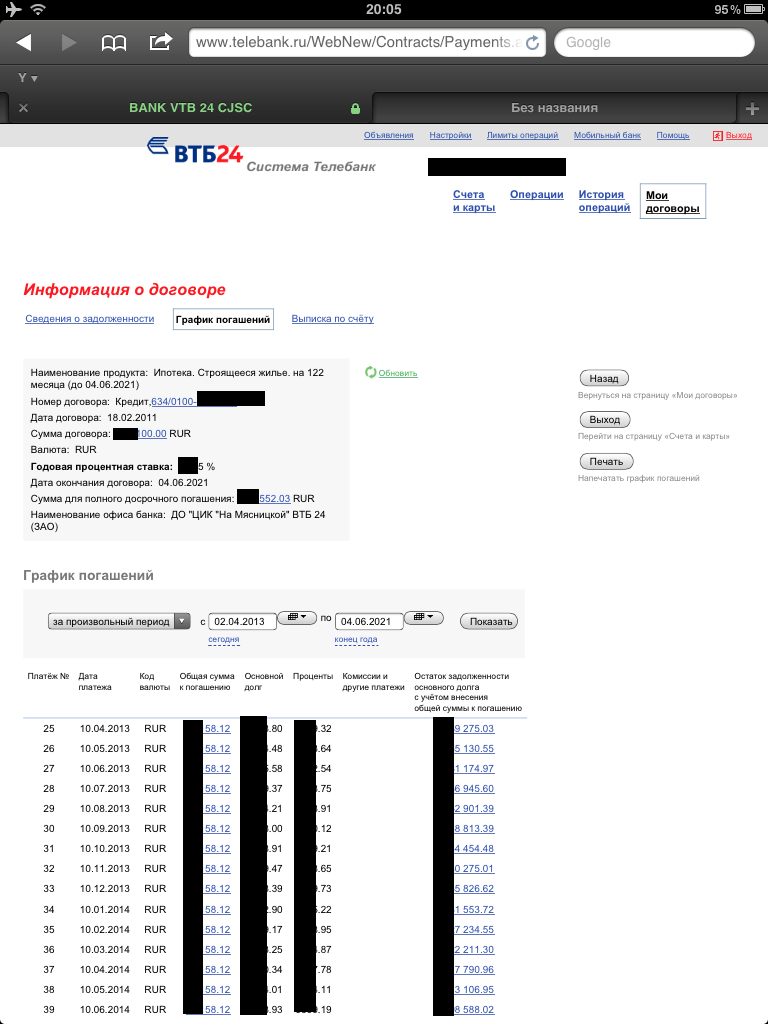Click the Остаток задолженности column header
Viewport: 768px width, 1024px height.
[468, 692]
